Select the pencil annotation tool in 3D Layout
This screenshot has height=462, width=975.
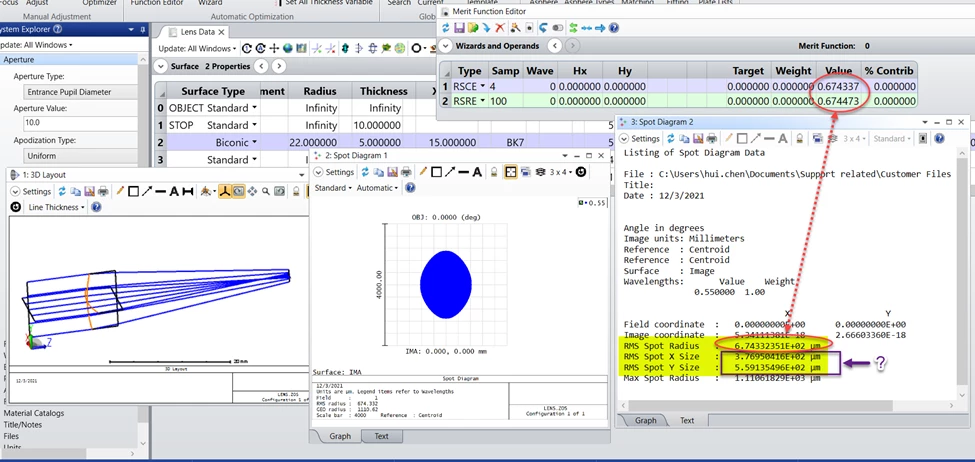120,192
